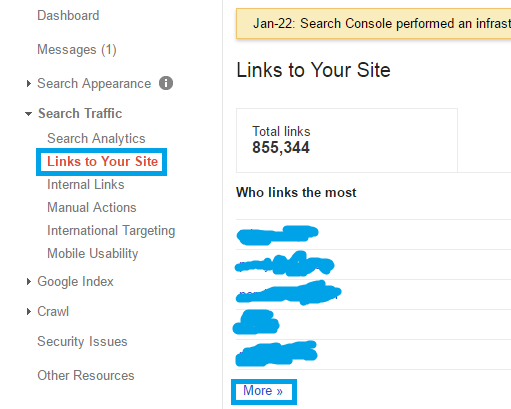Screen dimensions: 511x409
Task: Expand the Crawl section arrow
Action: coord(29,312)
